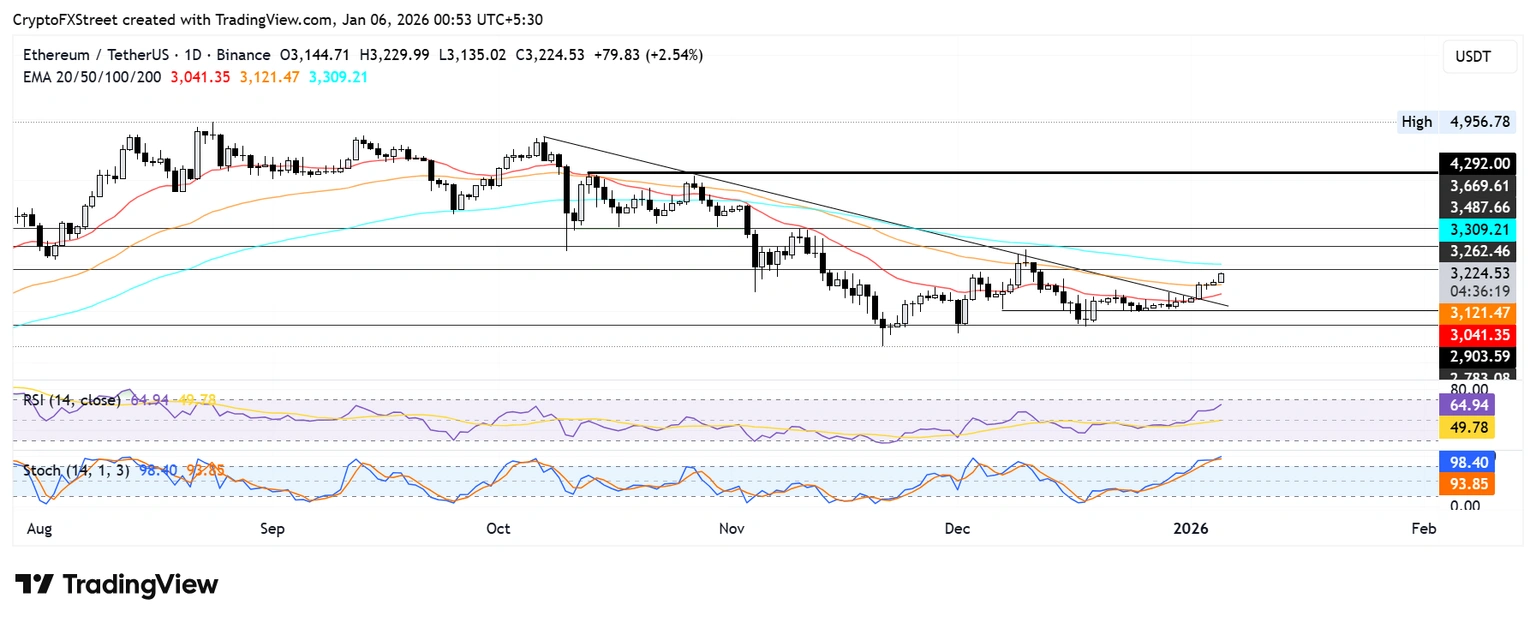Select the RSI (14, close) indicator label

(x=71, y=400)
